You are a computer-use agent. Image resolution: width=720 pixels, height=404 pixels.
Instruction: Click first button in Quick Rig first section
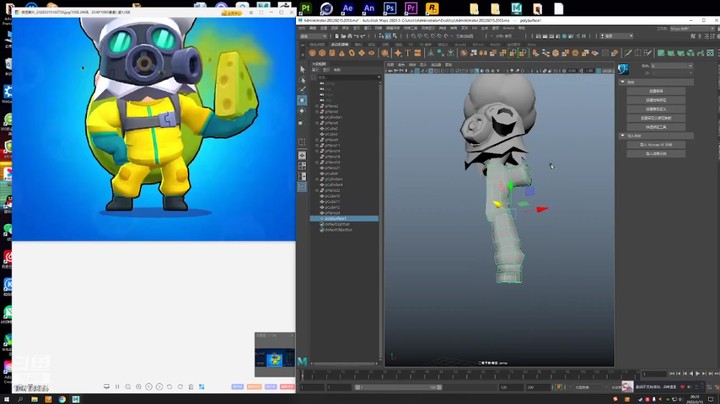(x=656, y=91)
